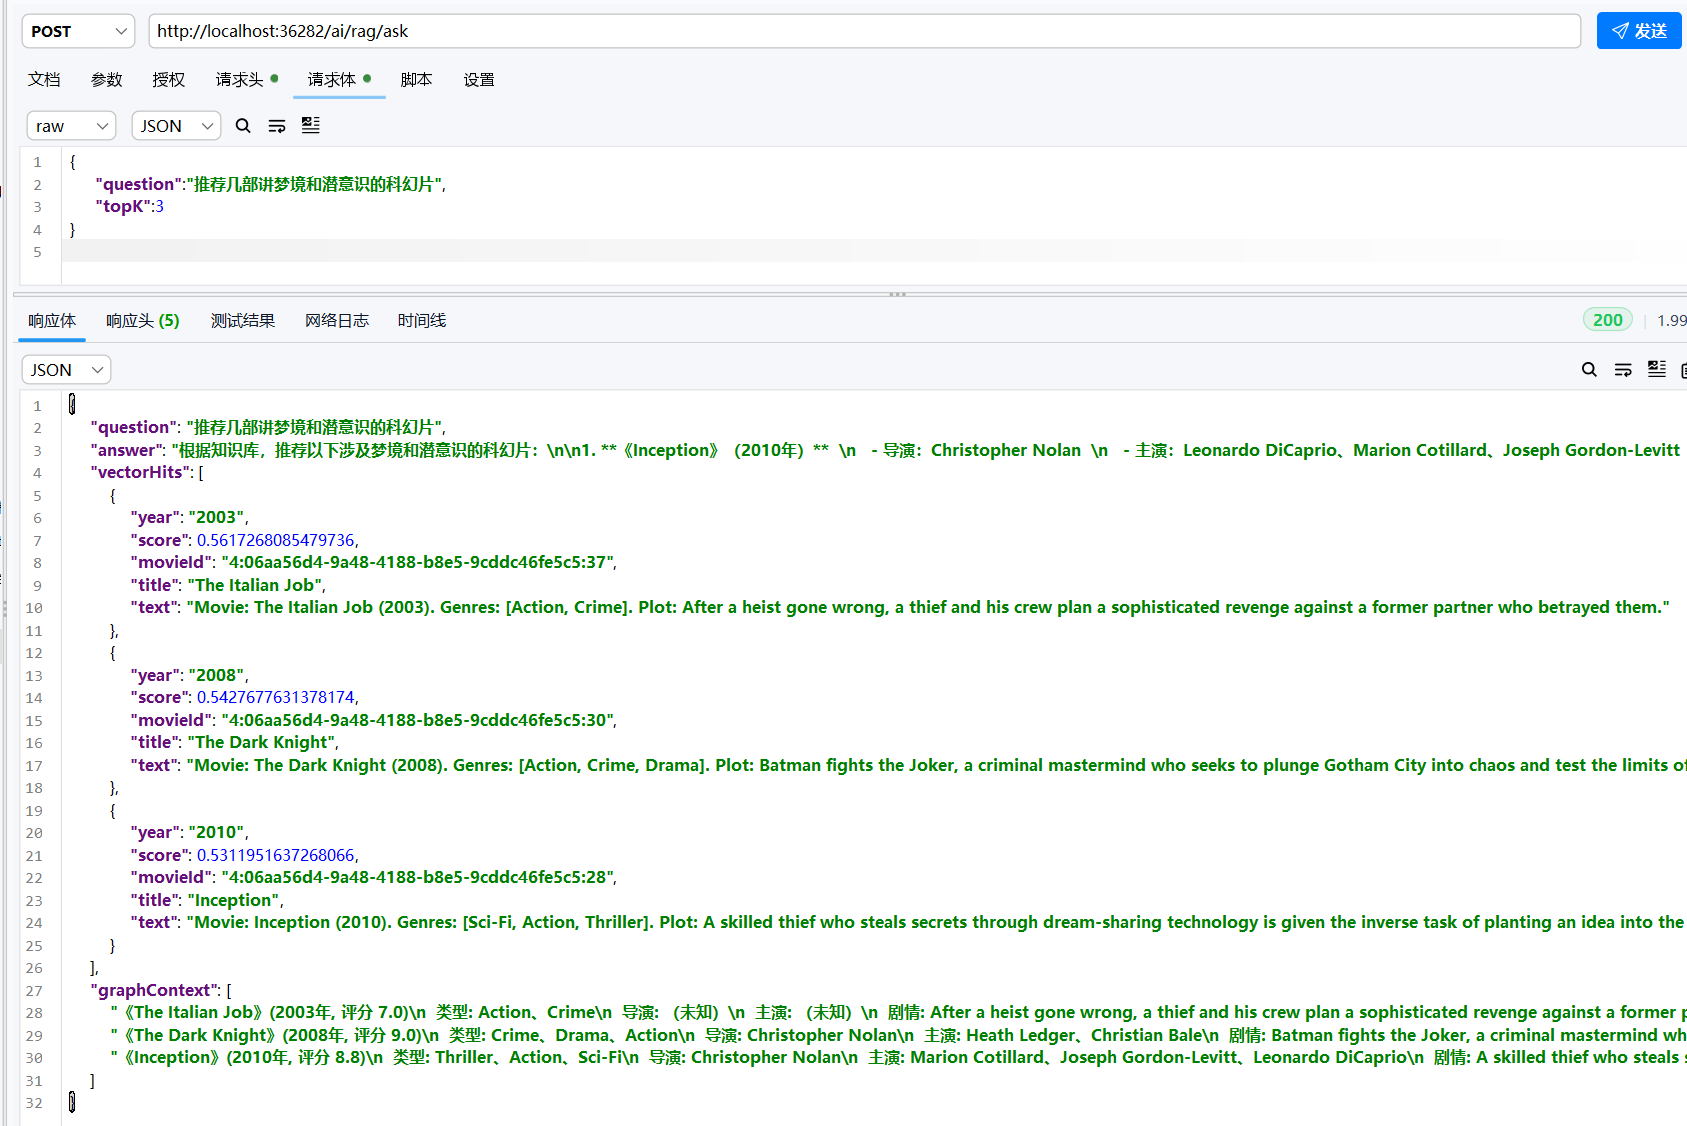Click the score value 0.5311951637268066
Viewport: 1687px width, 1126px height.
pos(275,855)
